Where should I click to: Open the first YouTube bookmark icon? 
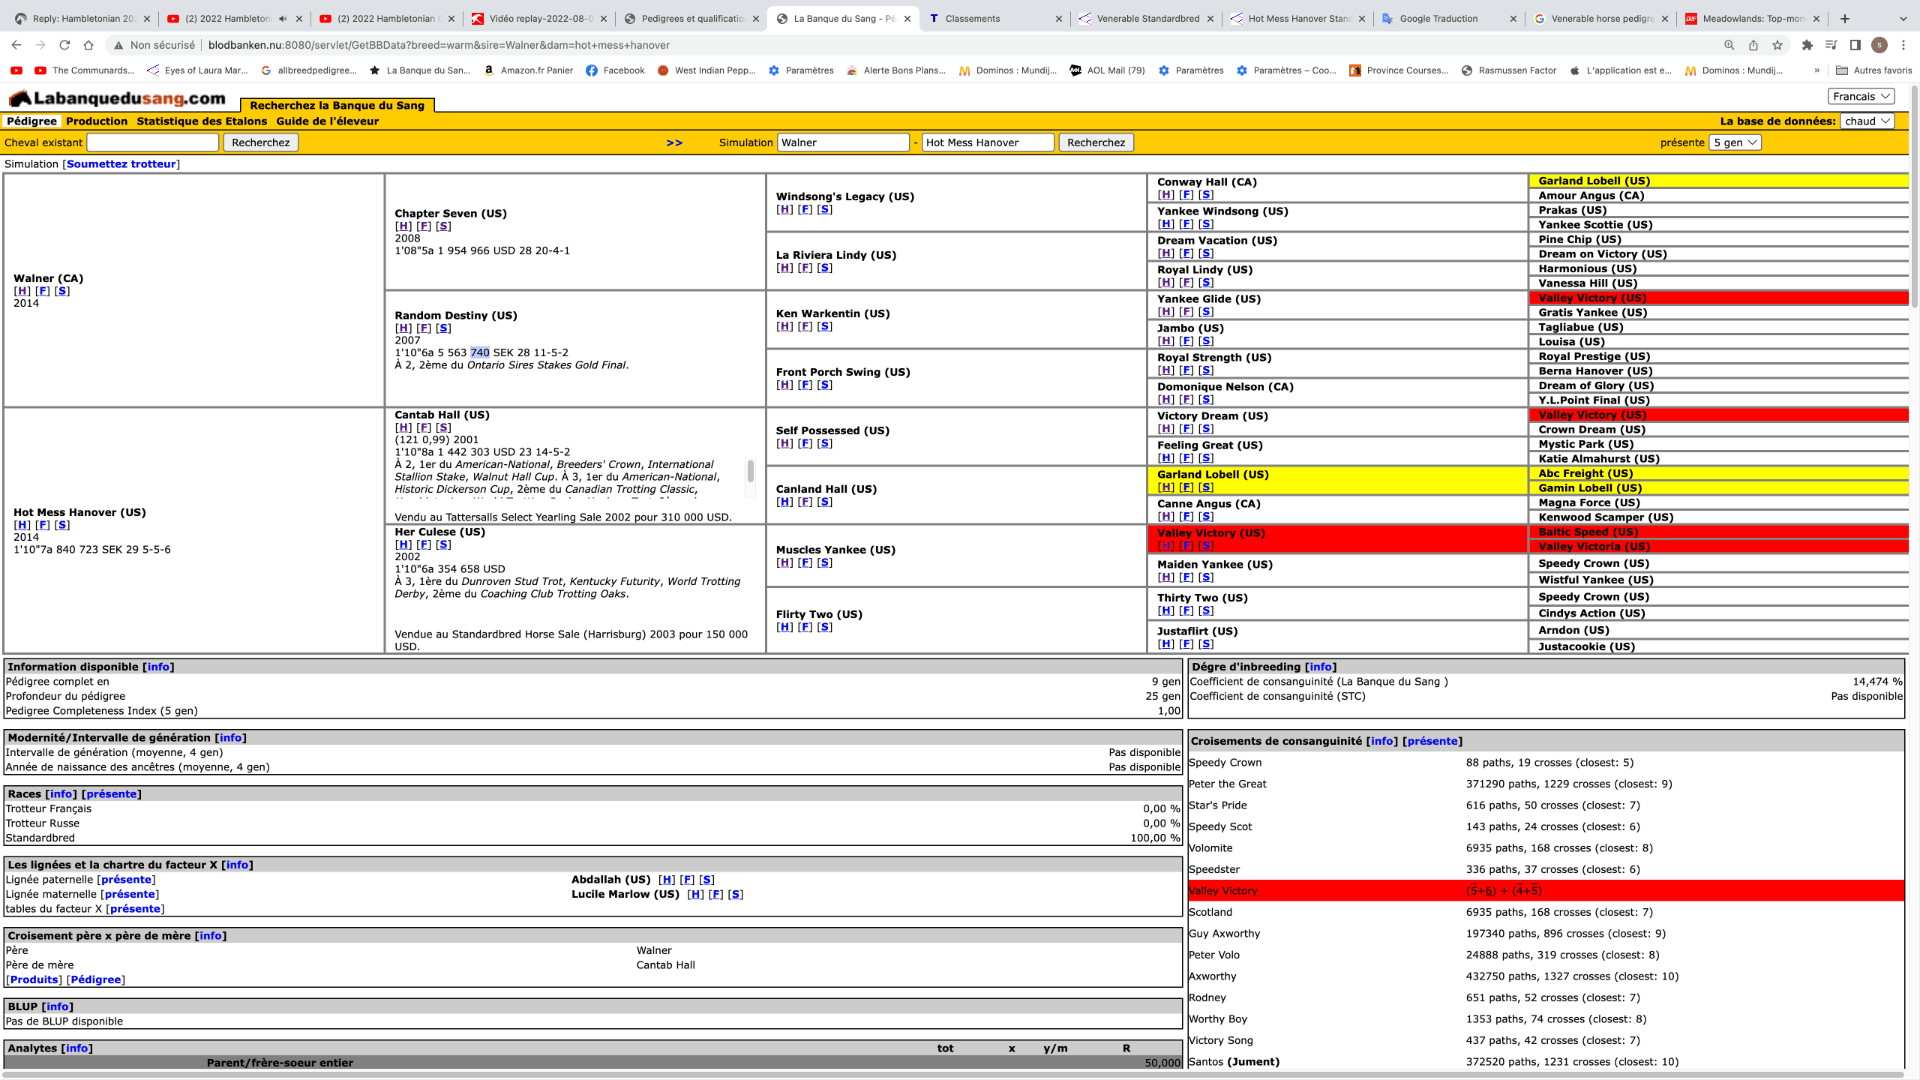pyautogui.click(x=16, y=70)
